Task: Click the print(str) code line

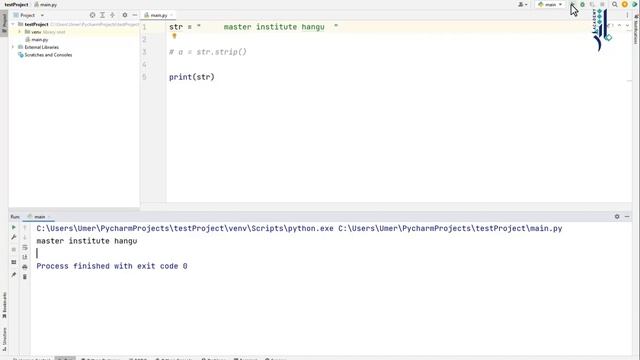Action: point(192,77)
